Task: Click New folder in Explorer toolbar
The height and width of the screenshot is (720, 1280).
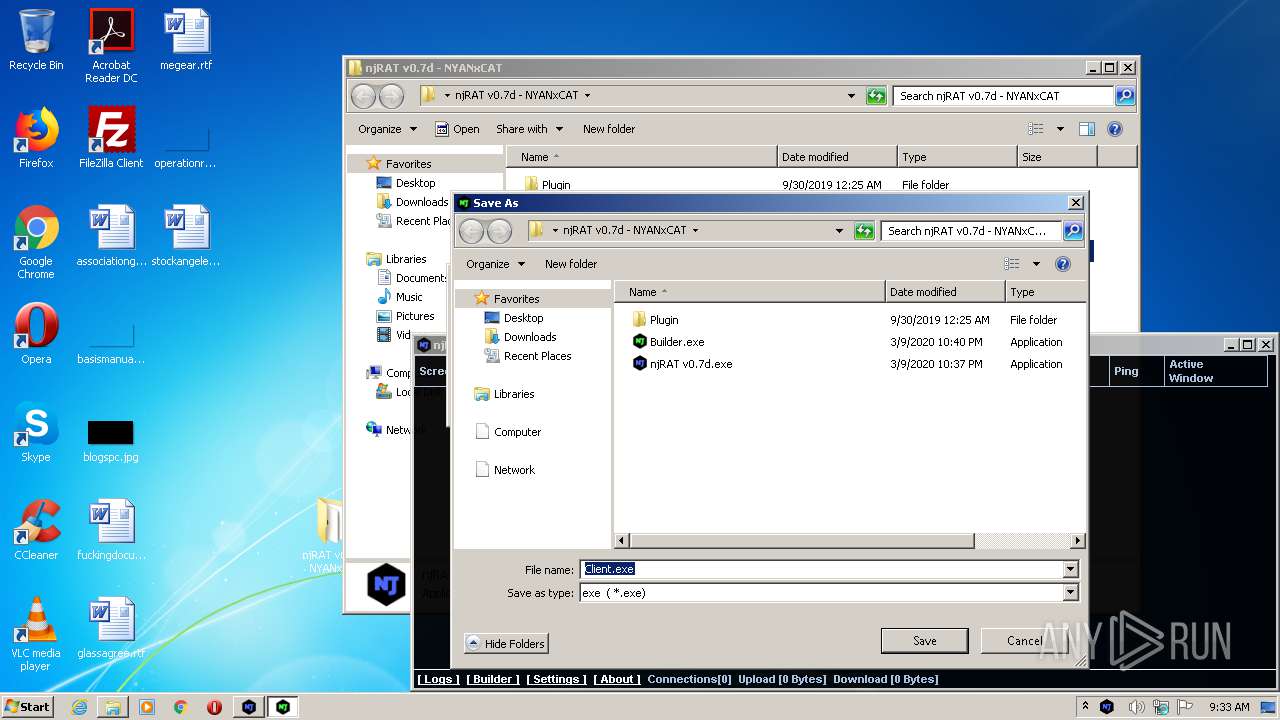Action: [609, 129]
